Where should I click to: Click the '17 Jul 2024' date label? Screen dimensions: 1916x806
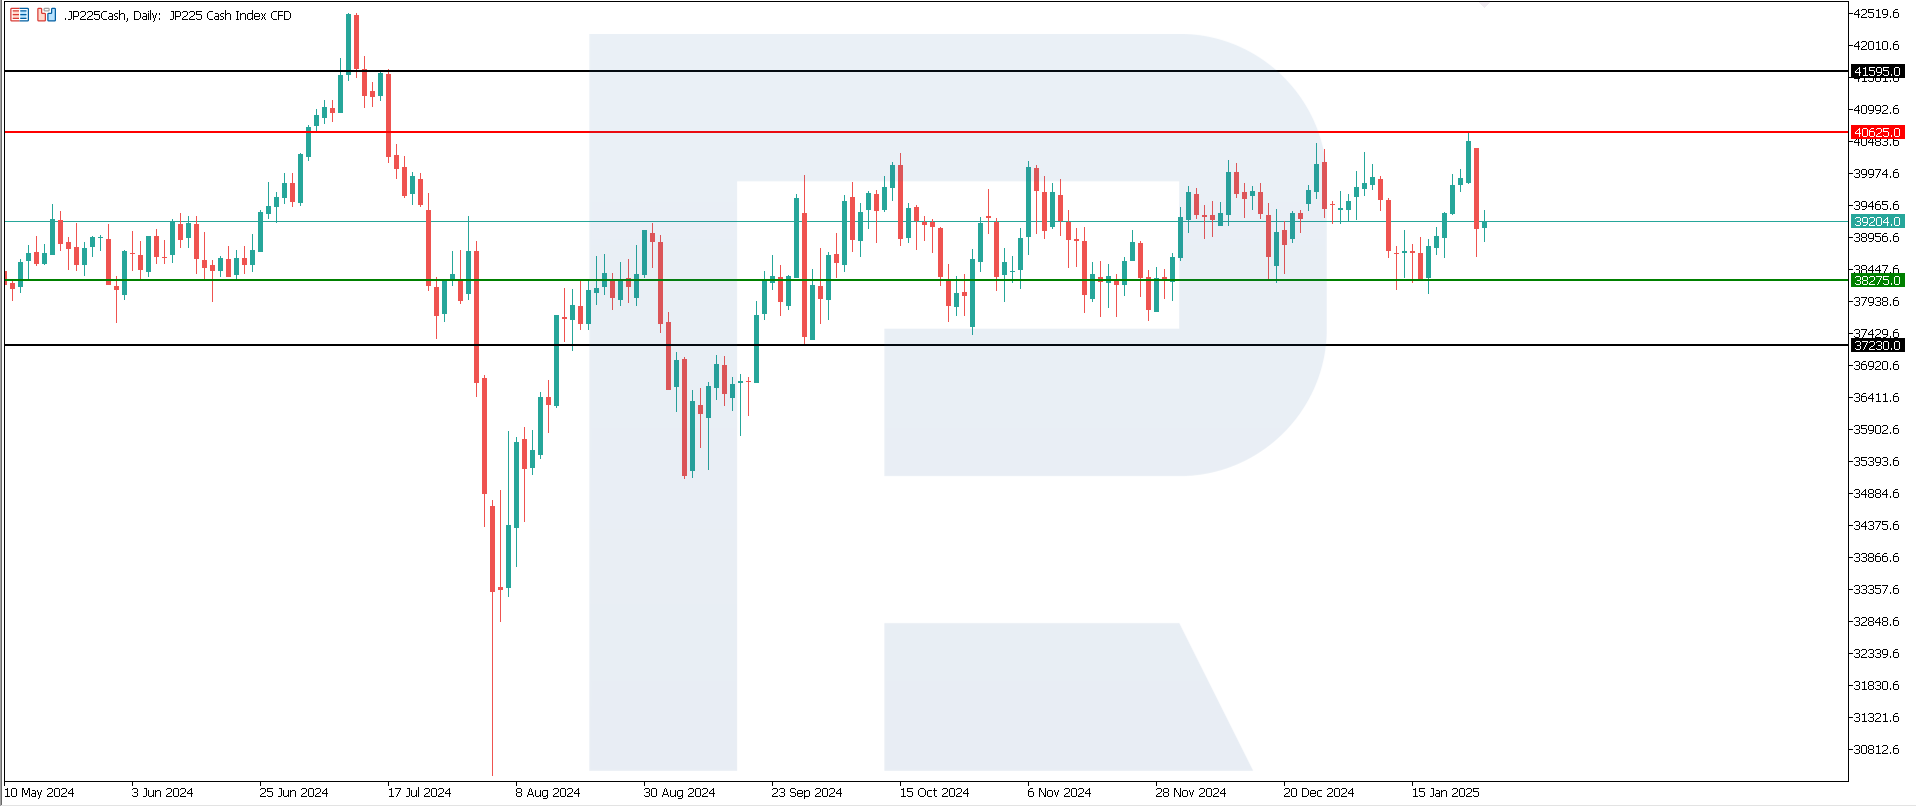[420, 793]
